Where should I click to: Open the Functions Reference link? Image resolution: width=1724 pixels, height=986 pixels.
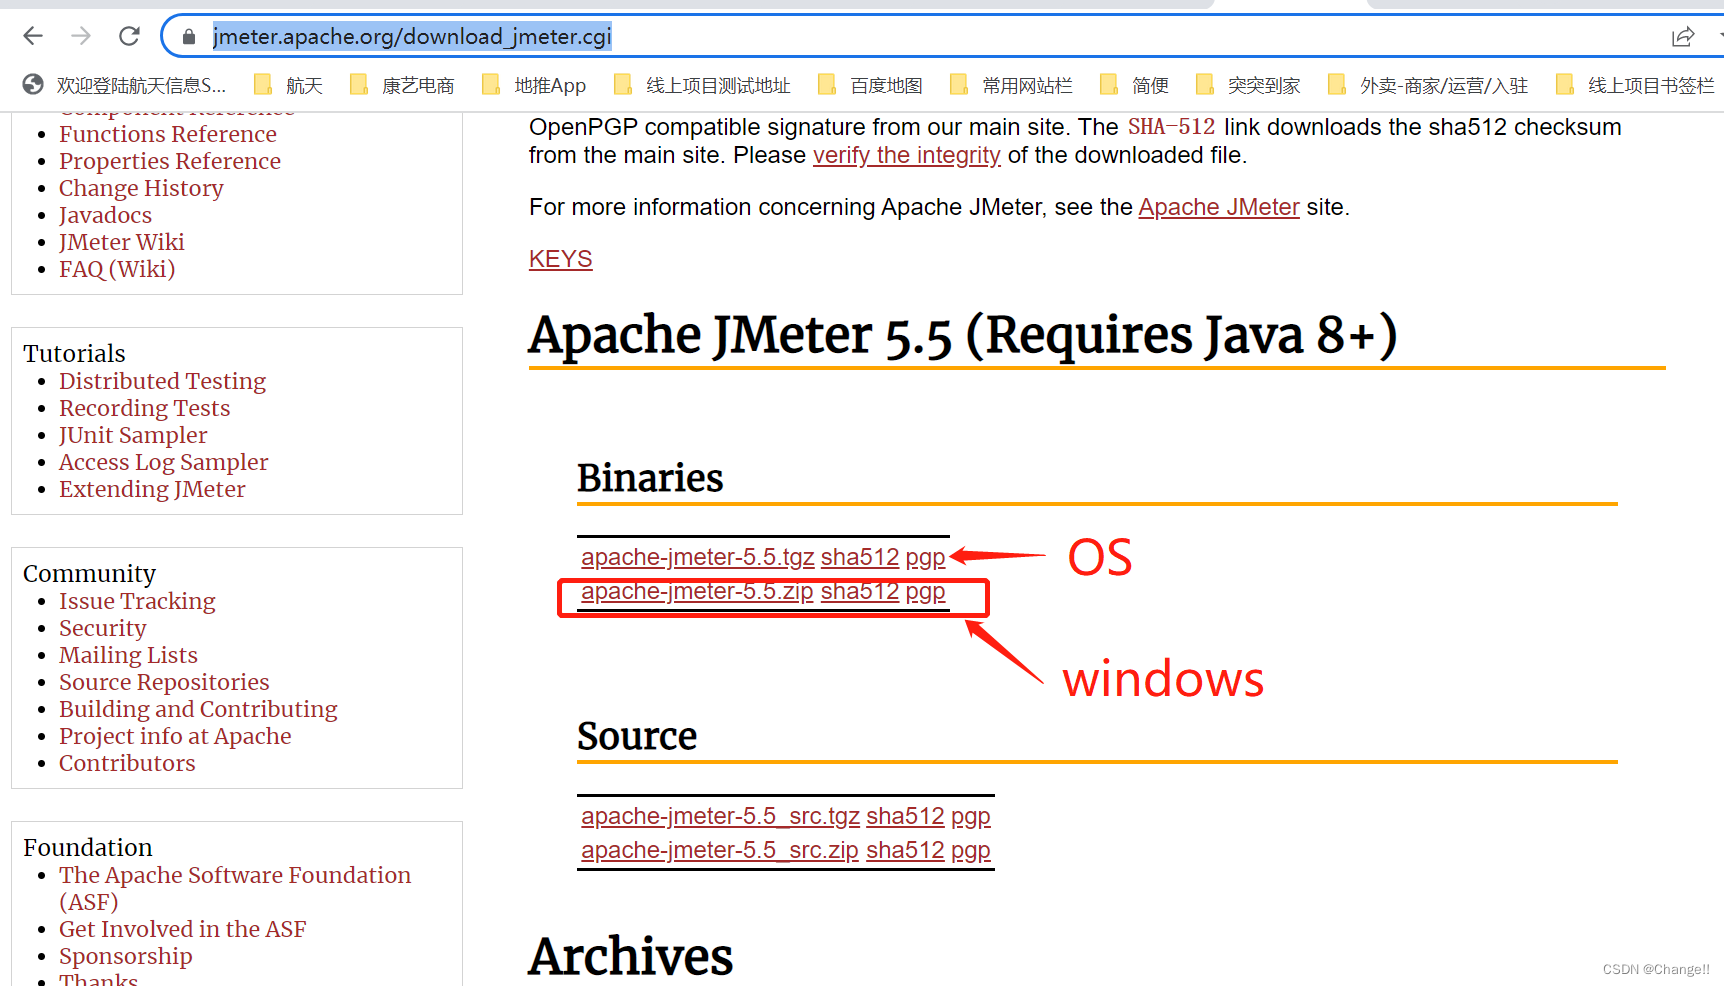pos(168,134)
